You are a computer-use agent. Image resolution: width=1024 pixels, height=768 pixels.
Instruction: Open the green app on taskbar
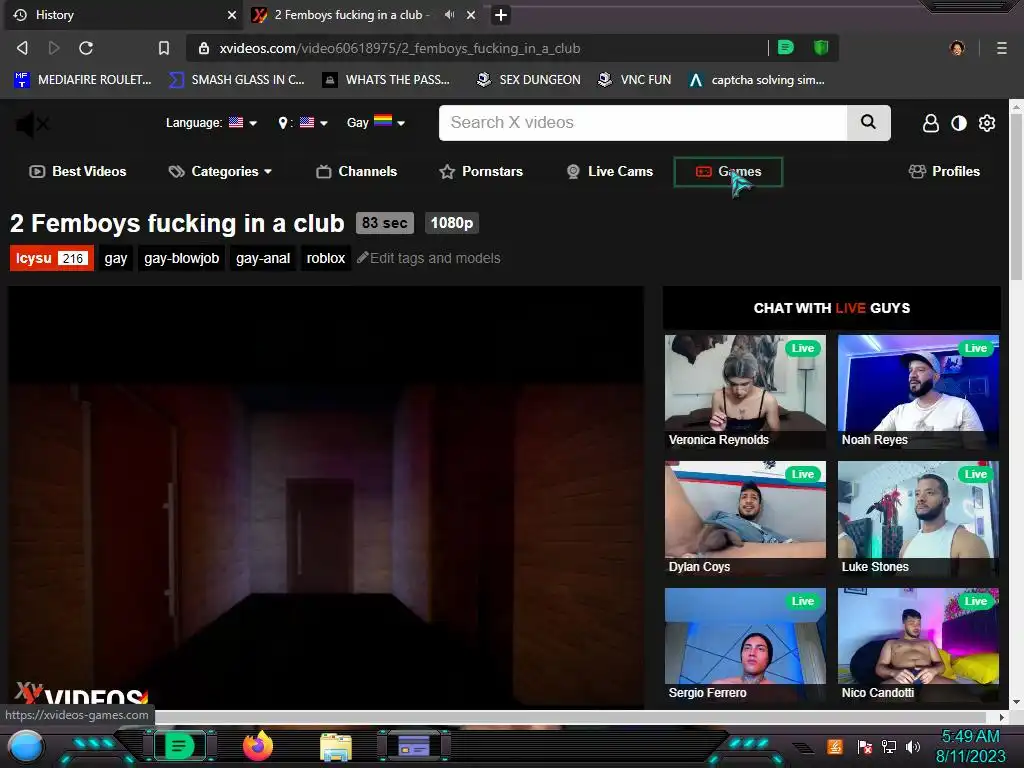(178, 746)
